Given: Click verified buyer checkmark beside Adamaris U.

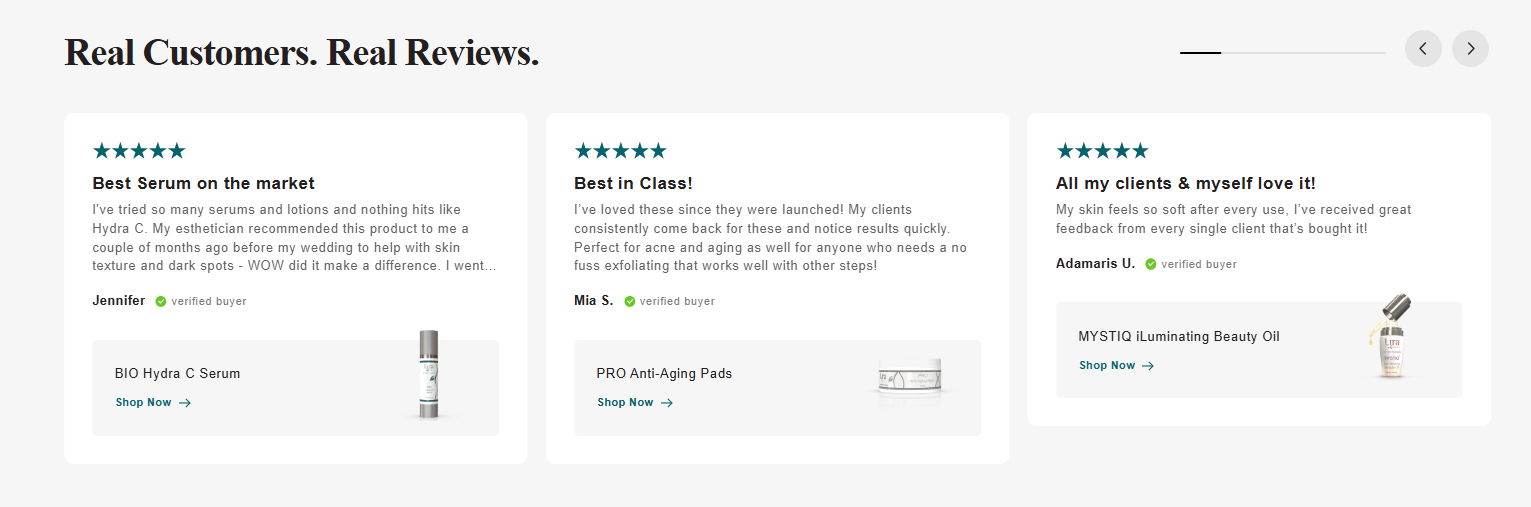Looking at the screenshot, I should [1151, 264].
